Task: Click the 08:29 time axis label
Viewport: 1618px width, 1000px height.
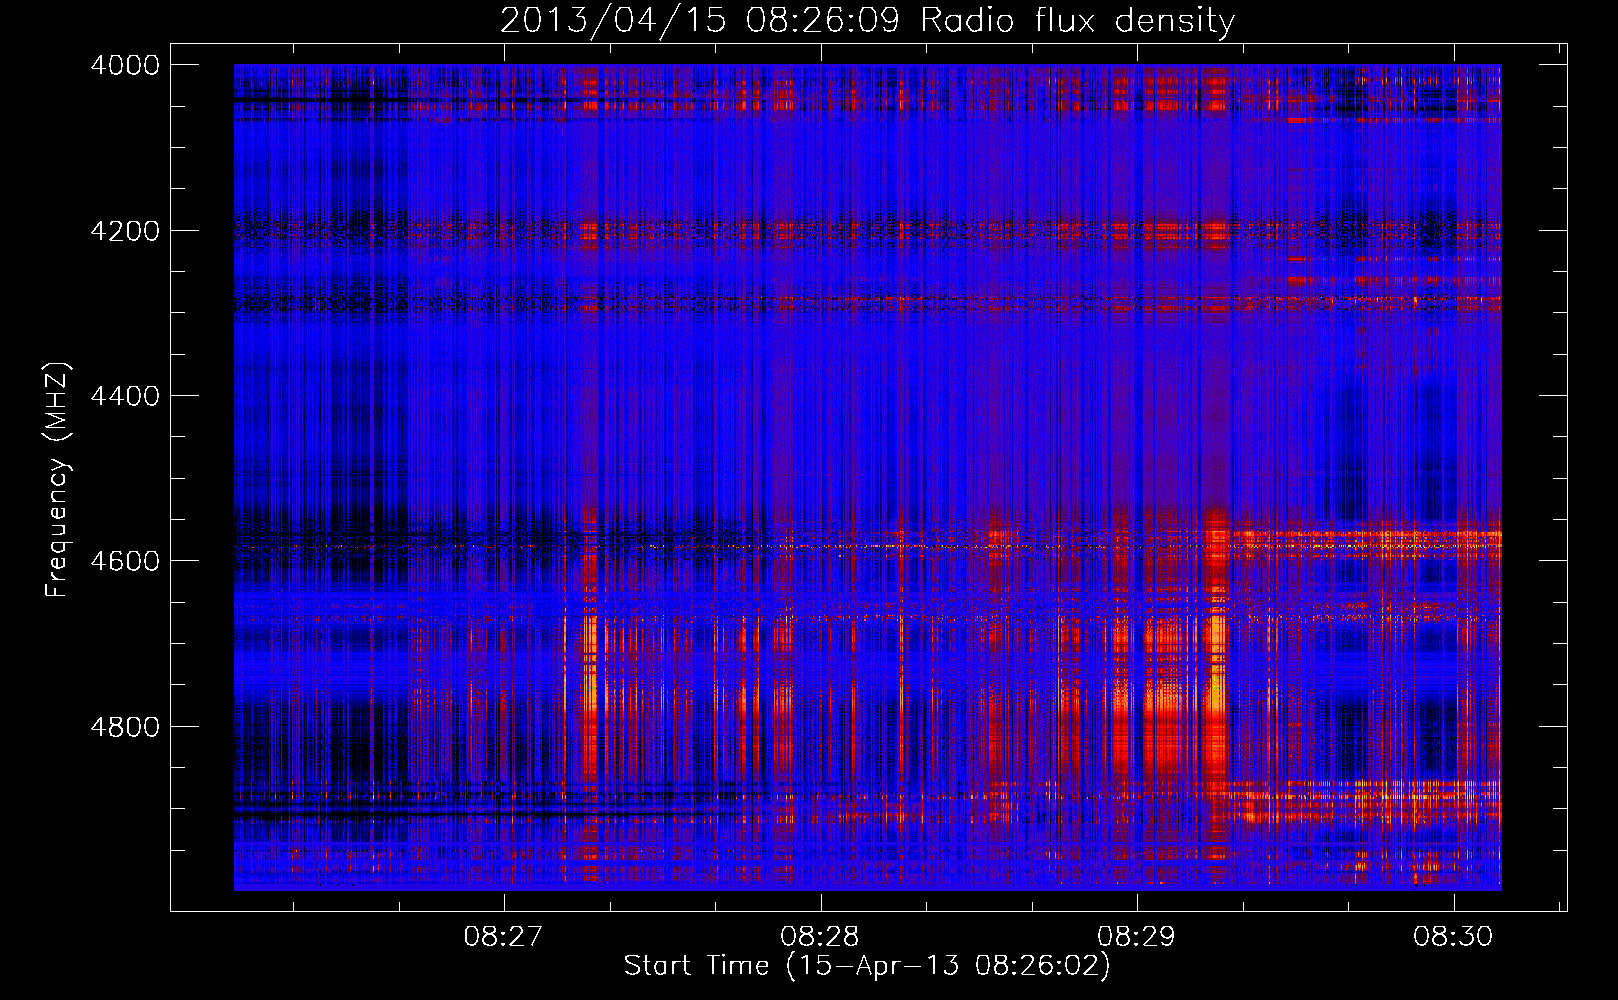Action: 1137,936
